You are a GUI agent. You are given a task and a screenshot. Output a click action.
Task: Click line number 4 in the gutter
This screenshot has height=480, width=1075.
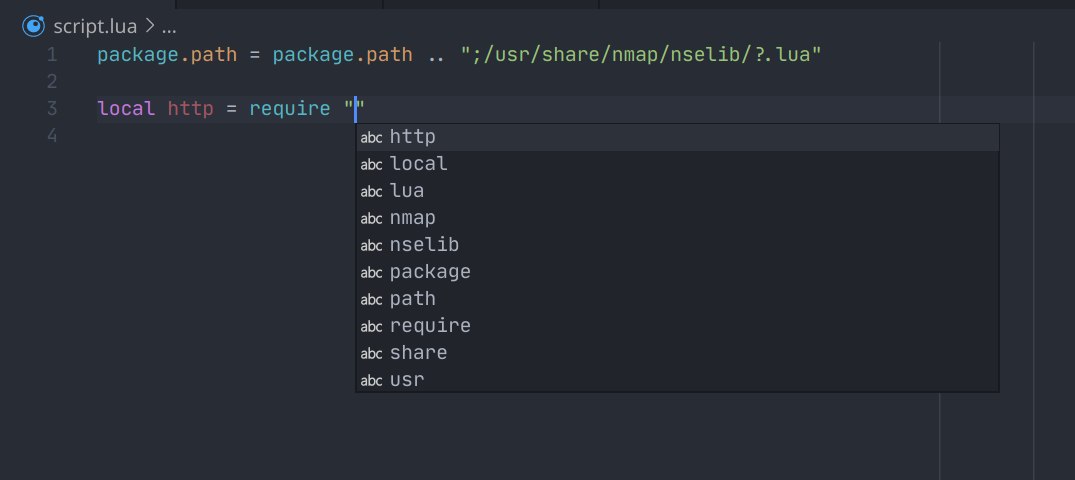52,136
